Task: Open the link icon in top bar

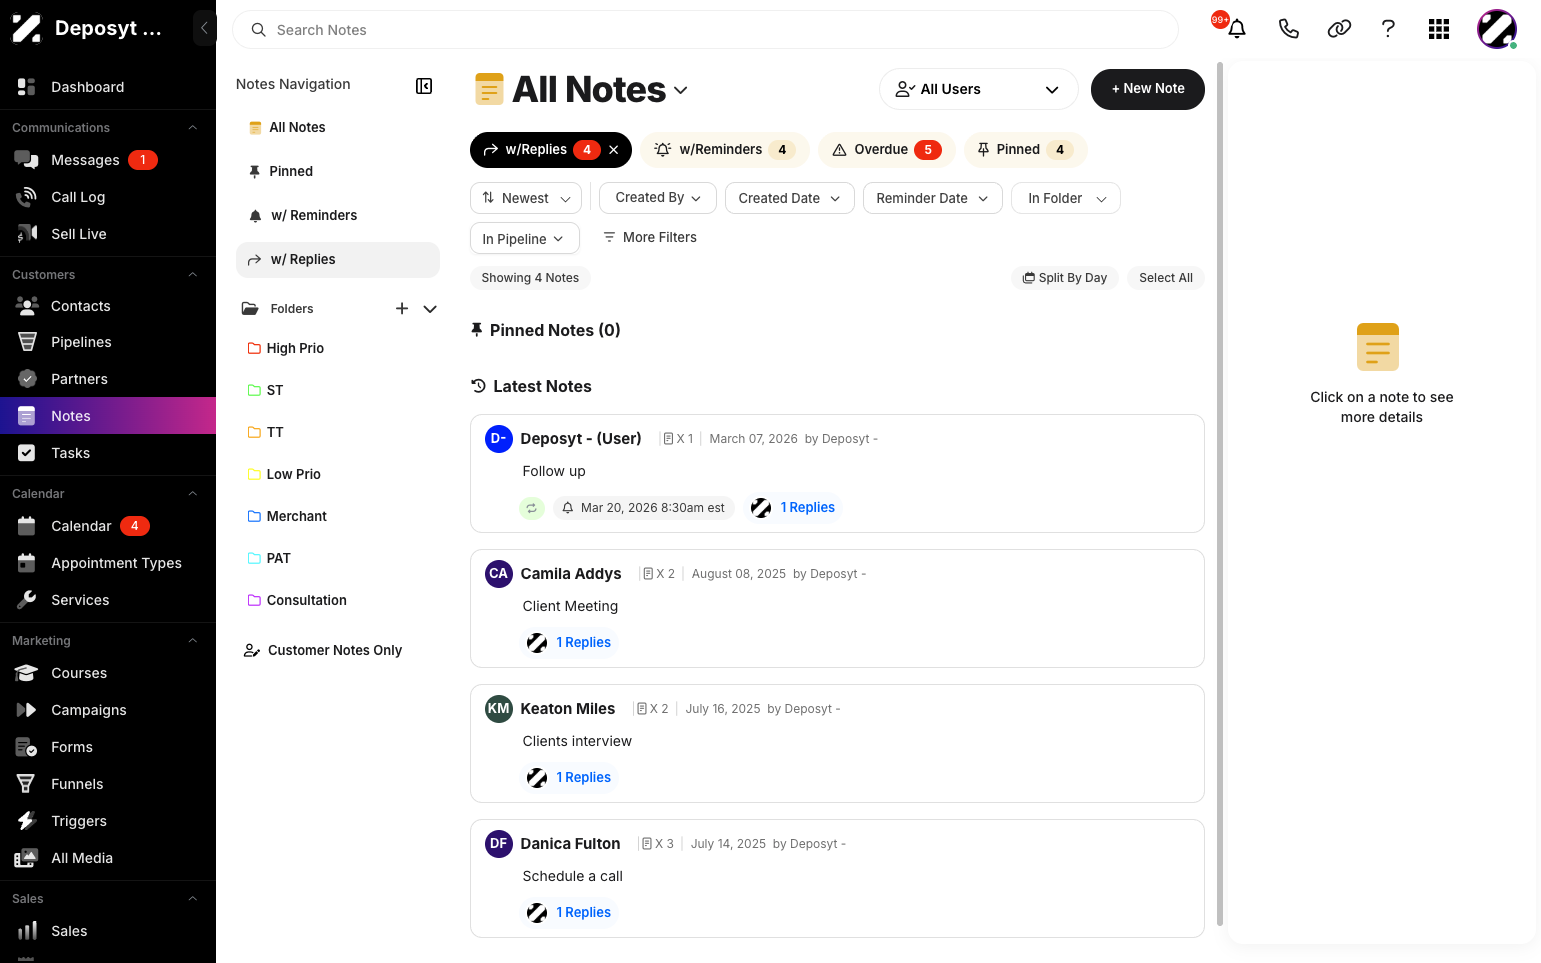Action: coord(1339,29)
